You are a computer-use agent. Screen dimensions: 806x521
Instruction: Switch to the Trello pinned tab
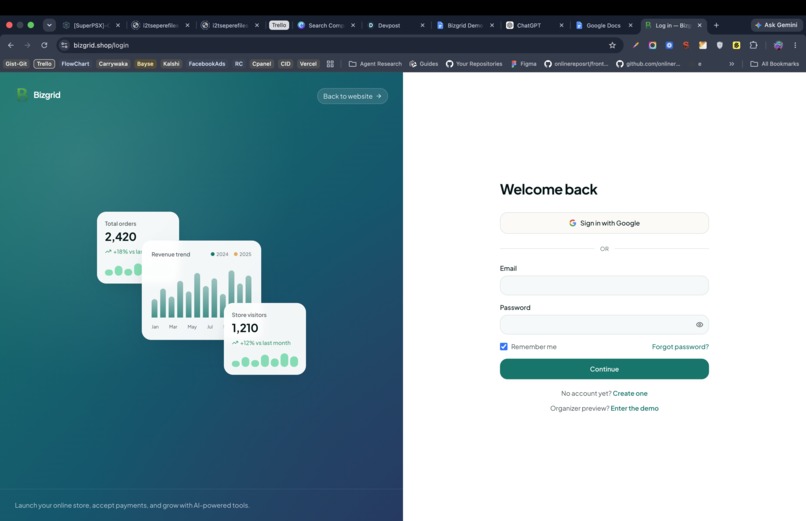pos(279,25)
